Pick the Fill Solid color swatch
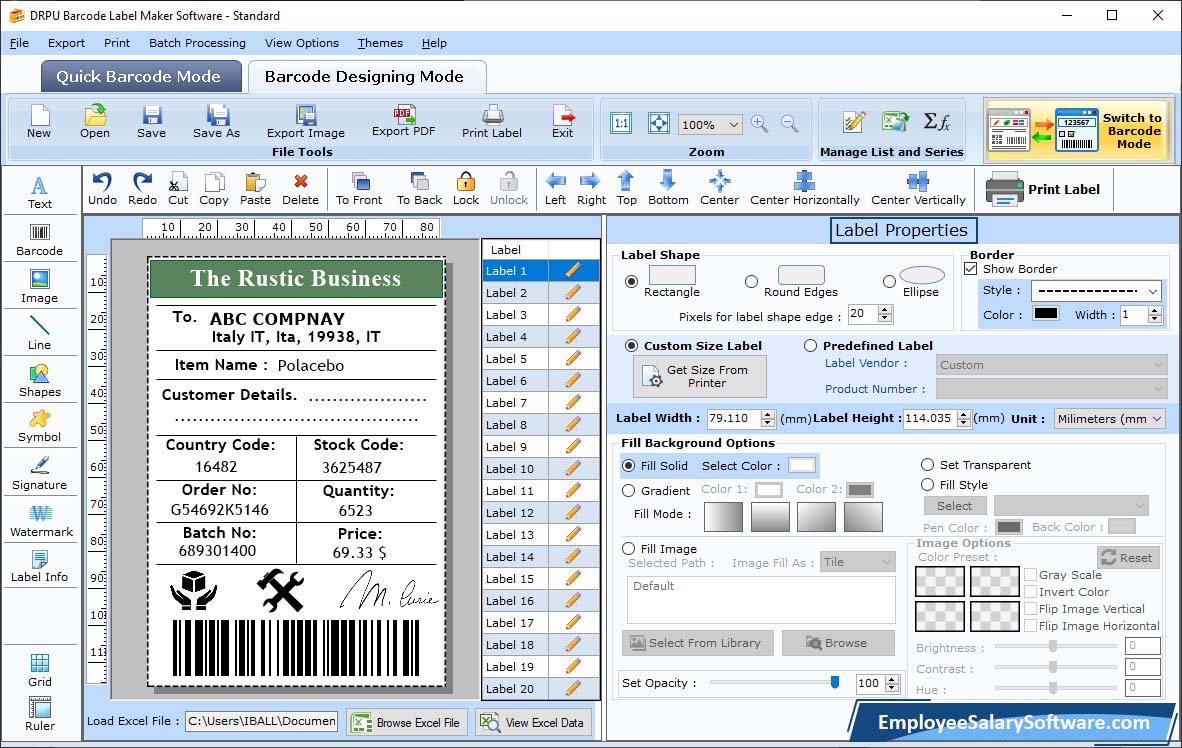 (801, 465)
